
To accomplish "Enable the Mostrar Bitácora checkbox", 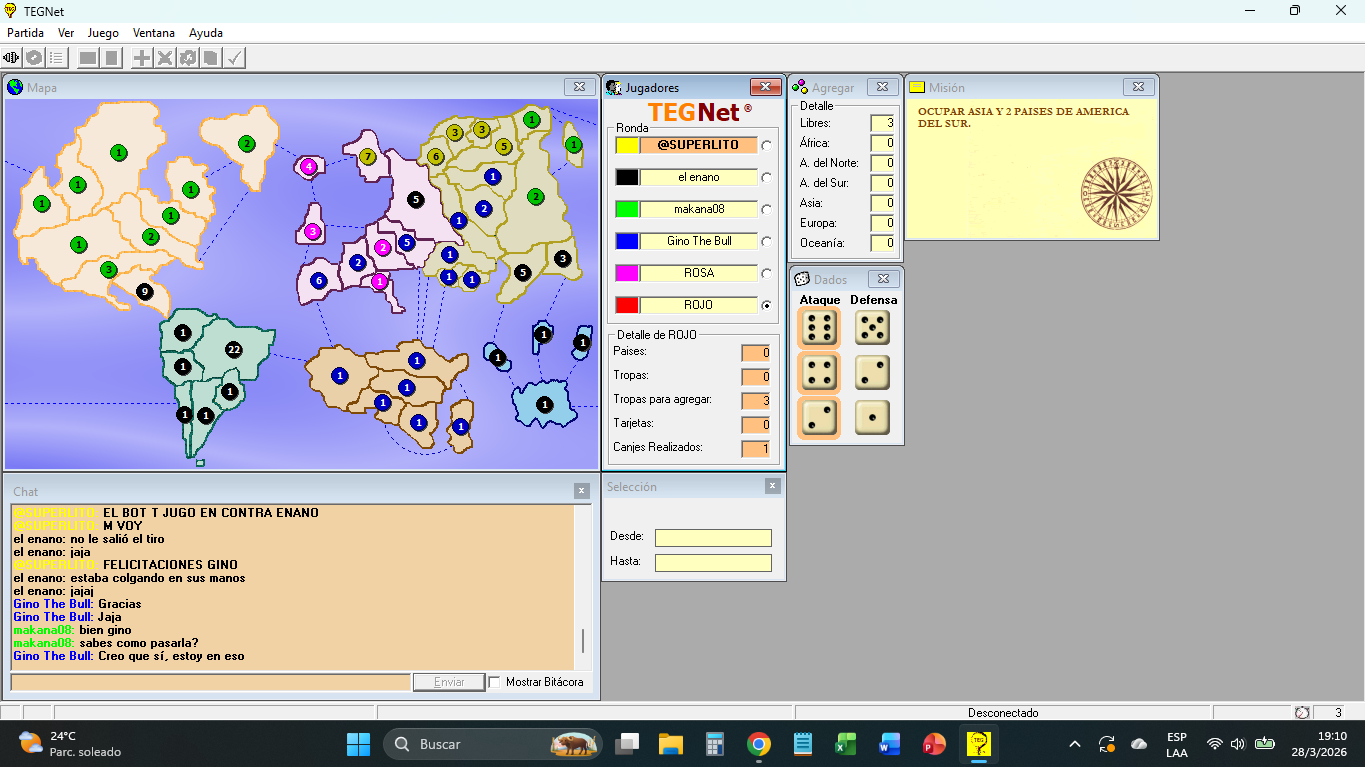I will (x=494, y=682).
